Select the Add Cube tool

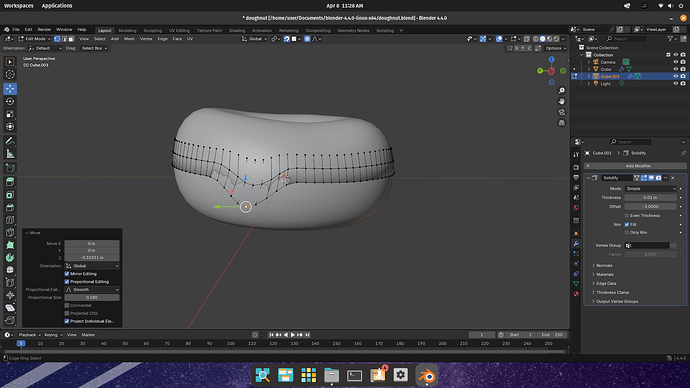[10, 168]
